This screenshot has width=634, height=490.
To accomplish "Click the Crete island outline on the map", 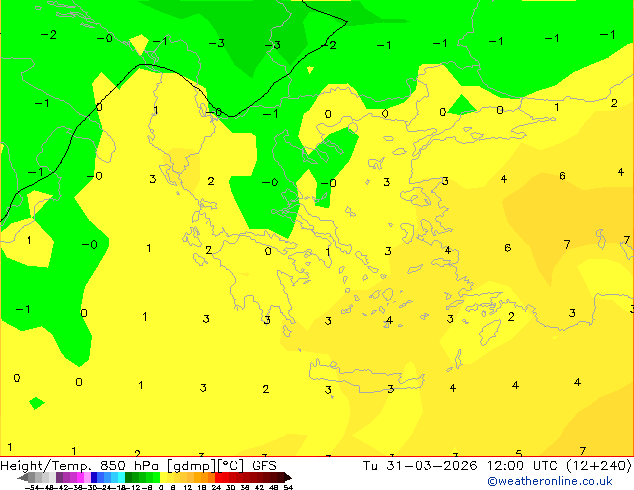I will pos(367,375).
